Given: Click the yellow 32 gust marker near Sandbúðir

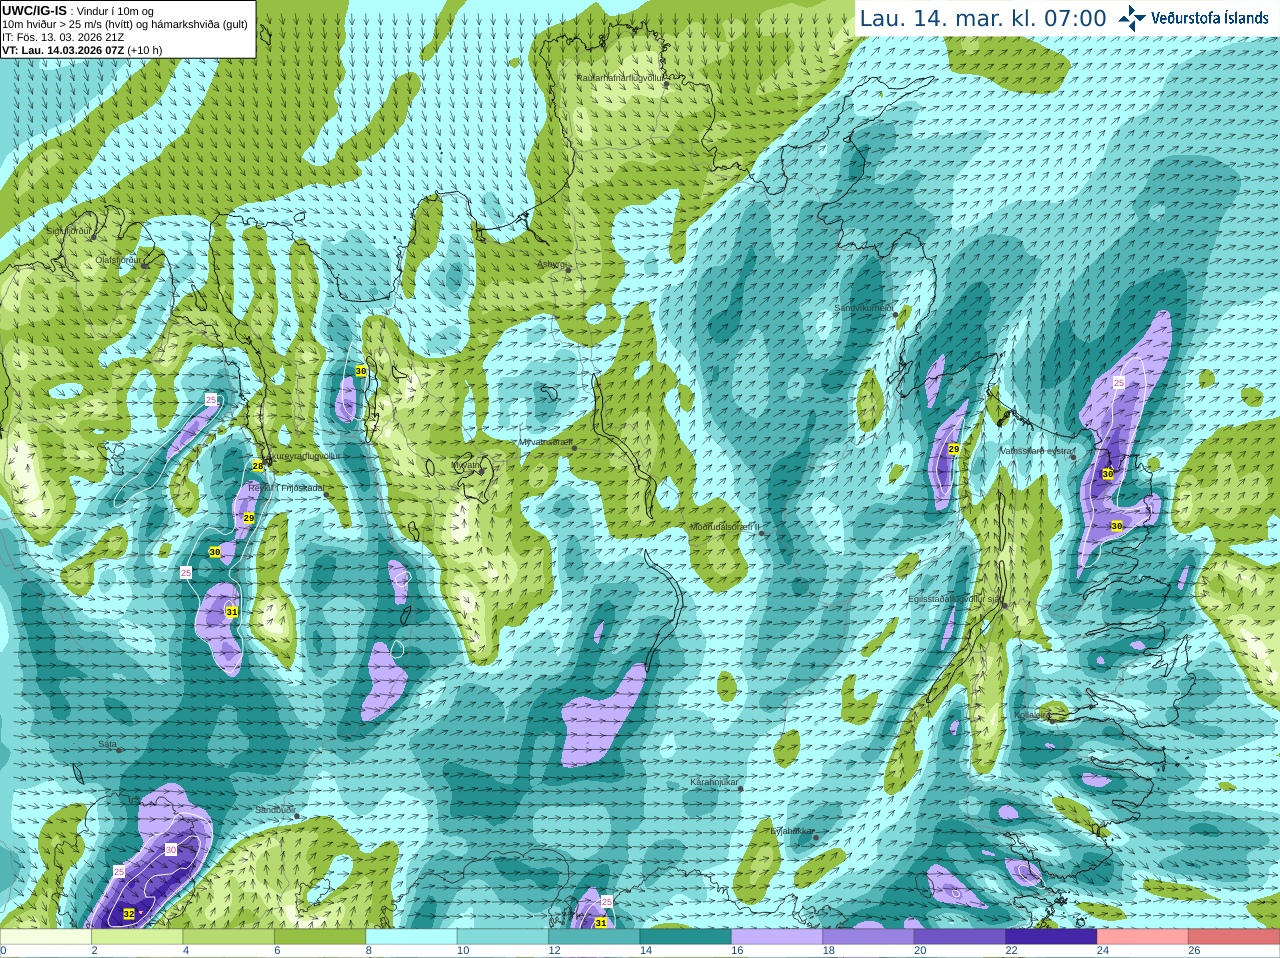Looking at the screenshot, I should click(x=129, y=914).
